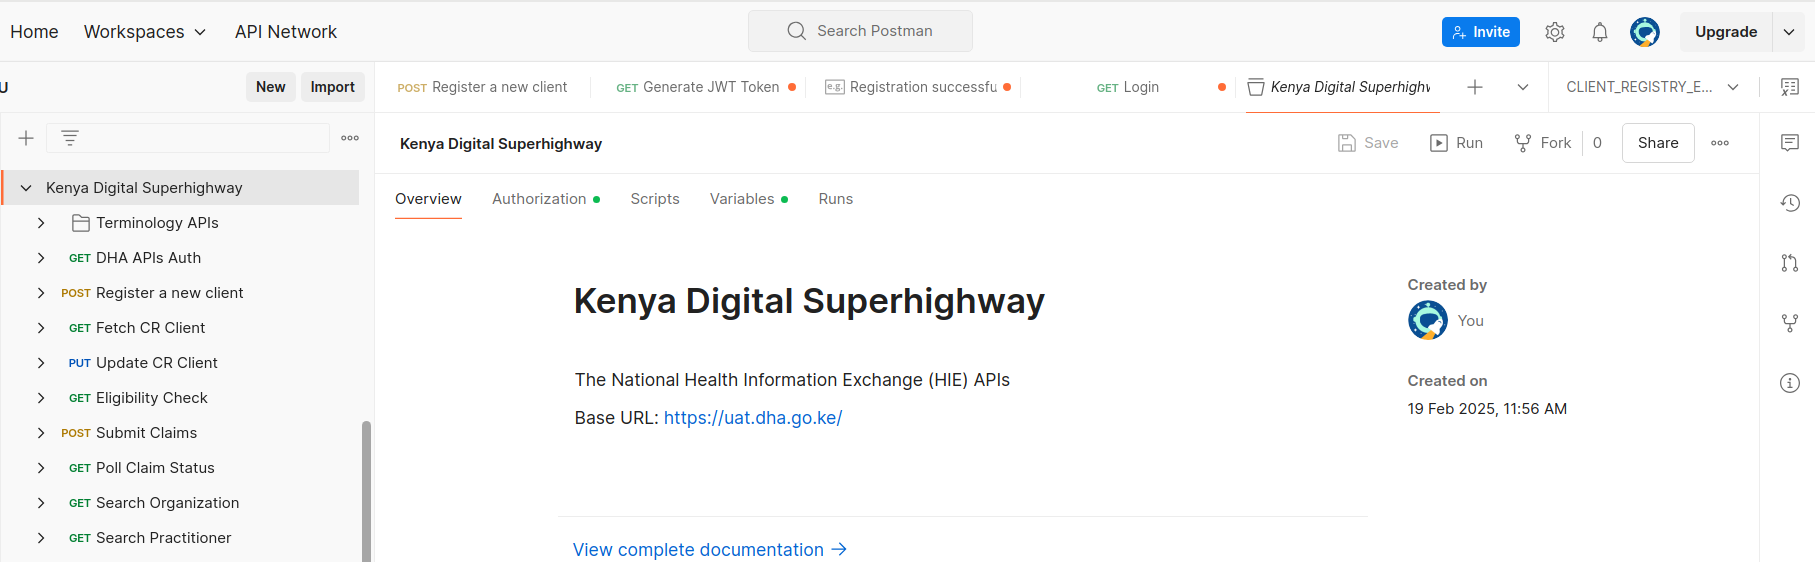Click the New button
1815x562 pixels.
pyautogui.click(x=271, y=87)
